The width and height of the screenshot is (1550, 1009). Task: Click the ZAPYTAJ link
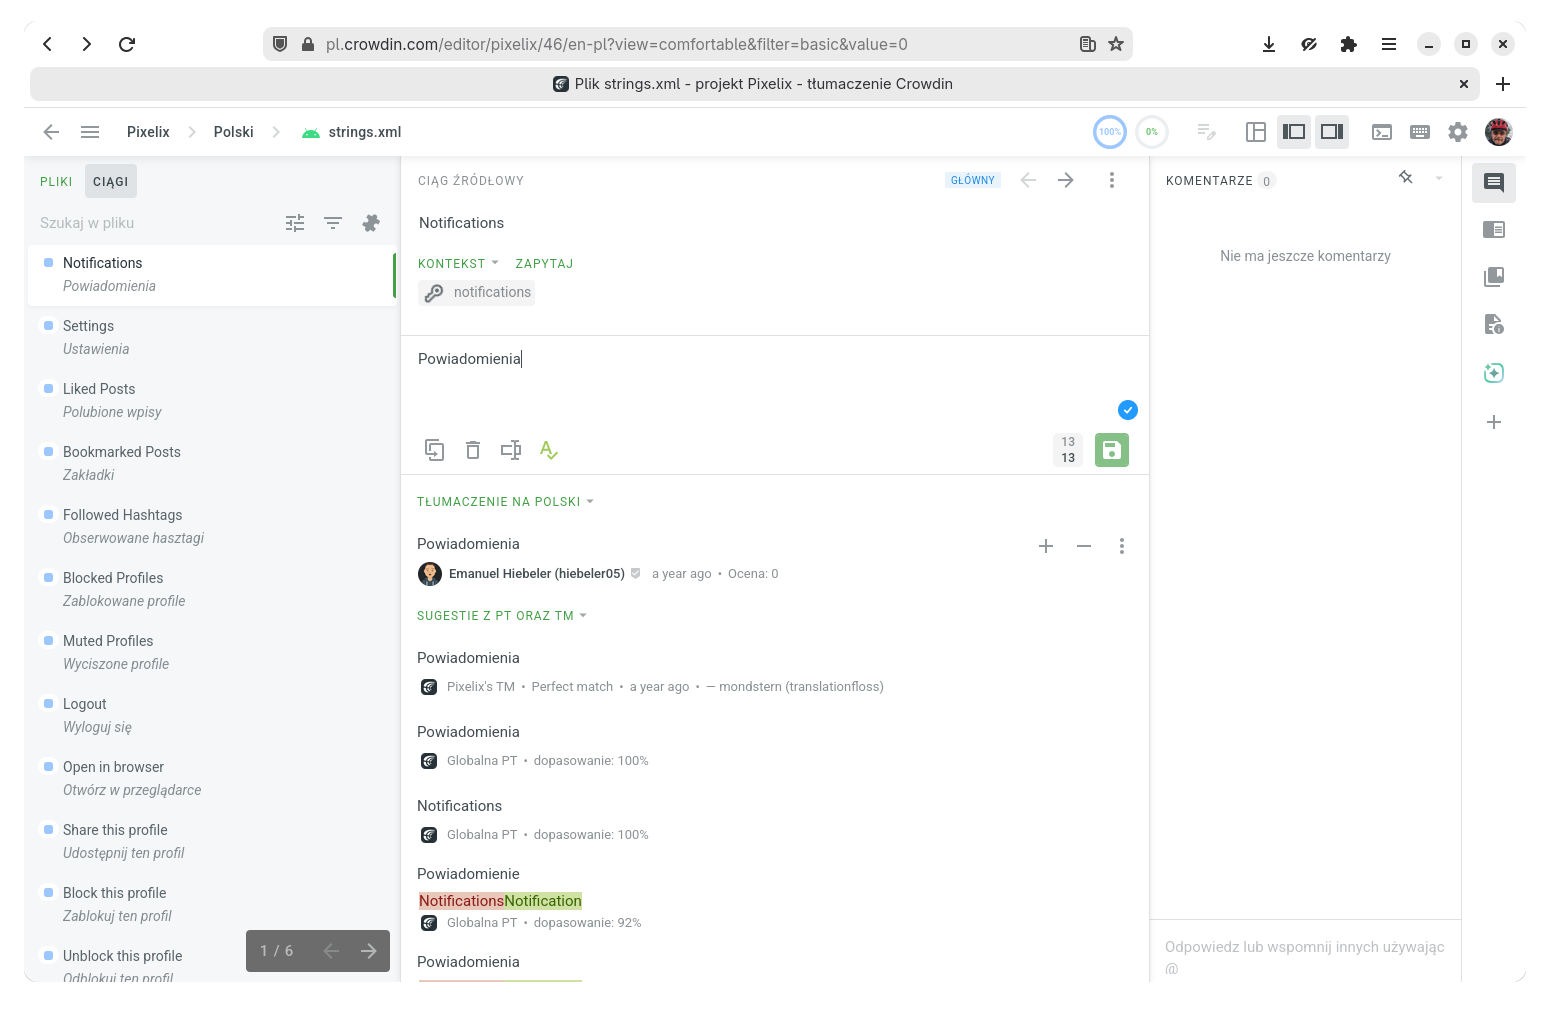[544, 264]
